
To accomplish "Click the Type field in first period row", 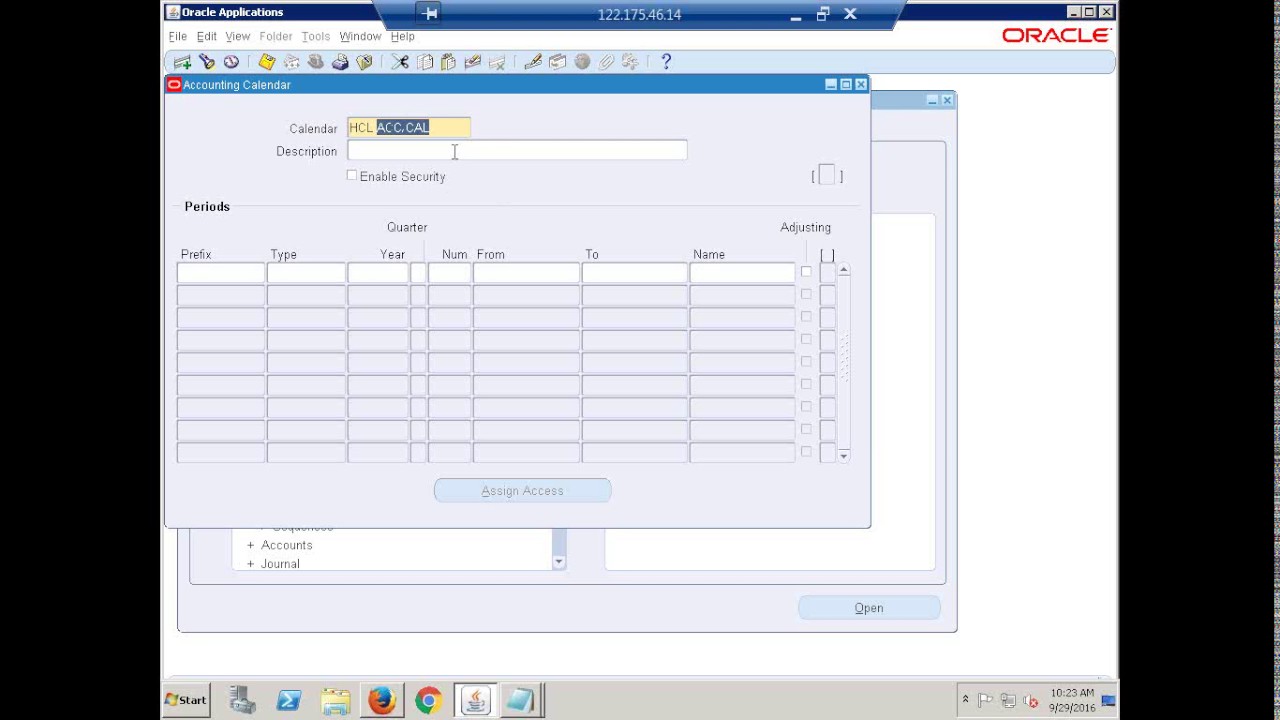I will [x=306, y=273].
